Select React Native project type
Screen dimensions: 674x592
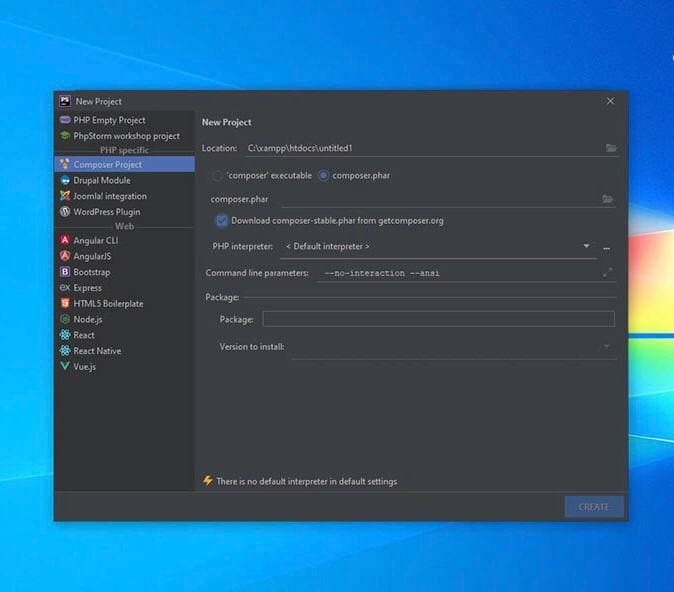[125, 351]
